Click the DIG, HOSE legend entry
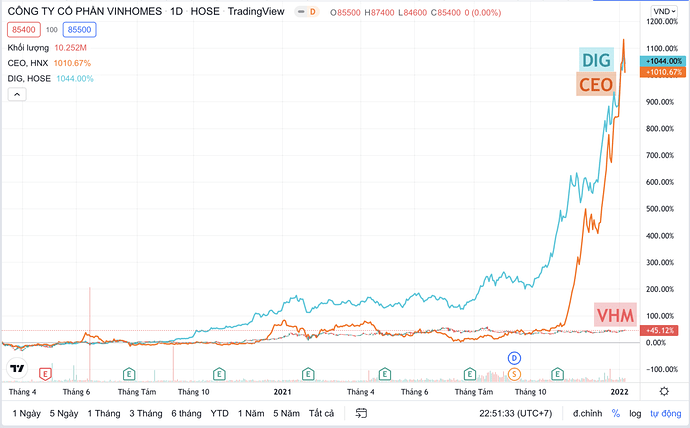 [x=29, y=79]
